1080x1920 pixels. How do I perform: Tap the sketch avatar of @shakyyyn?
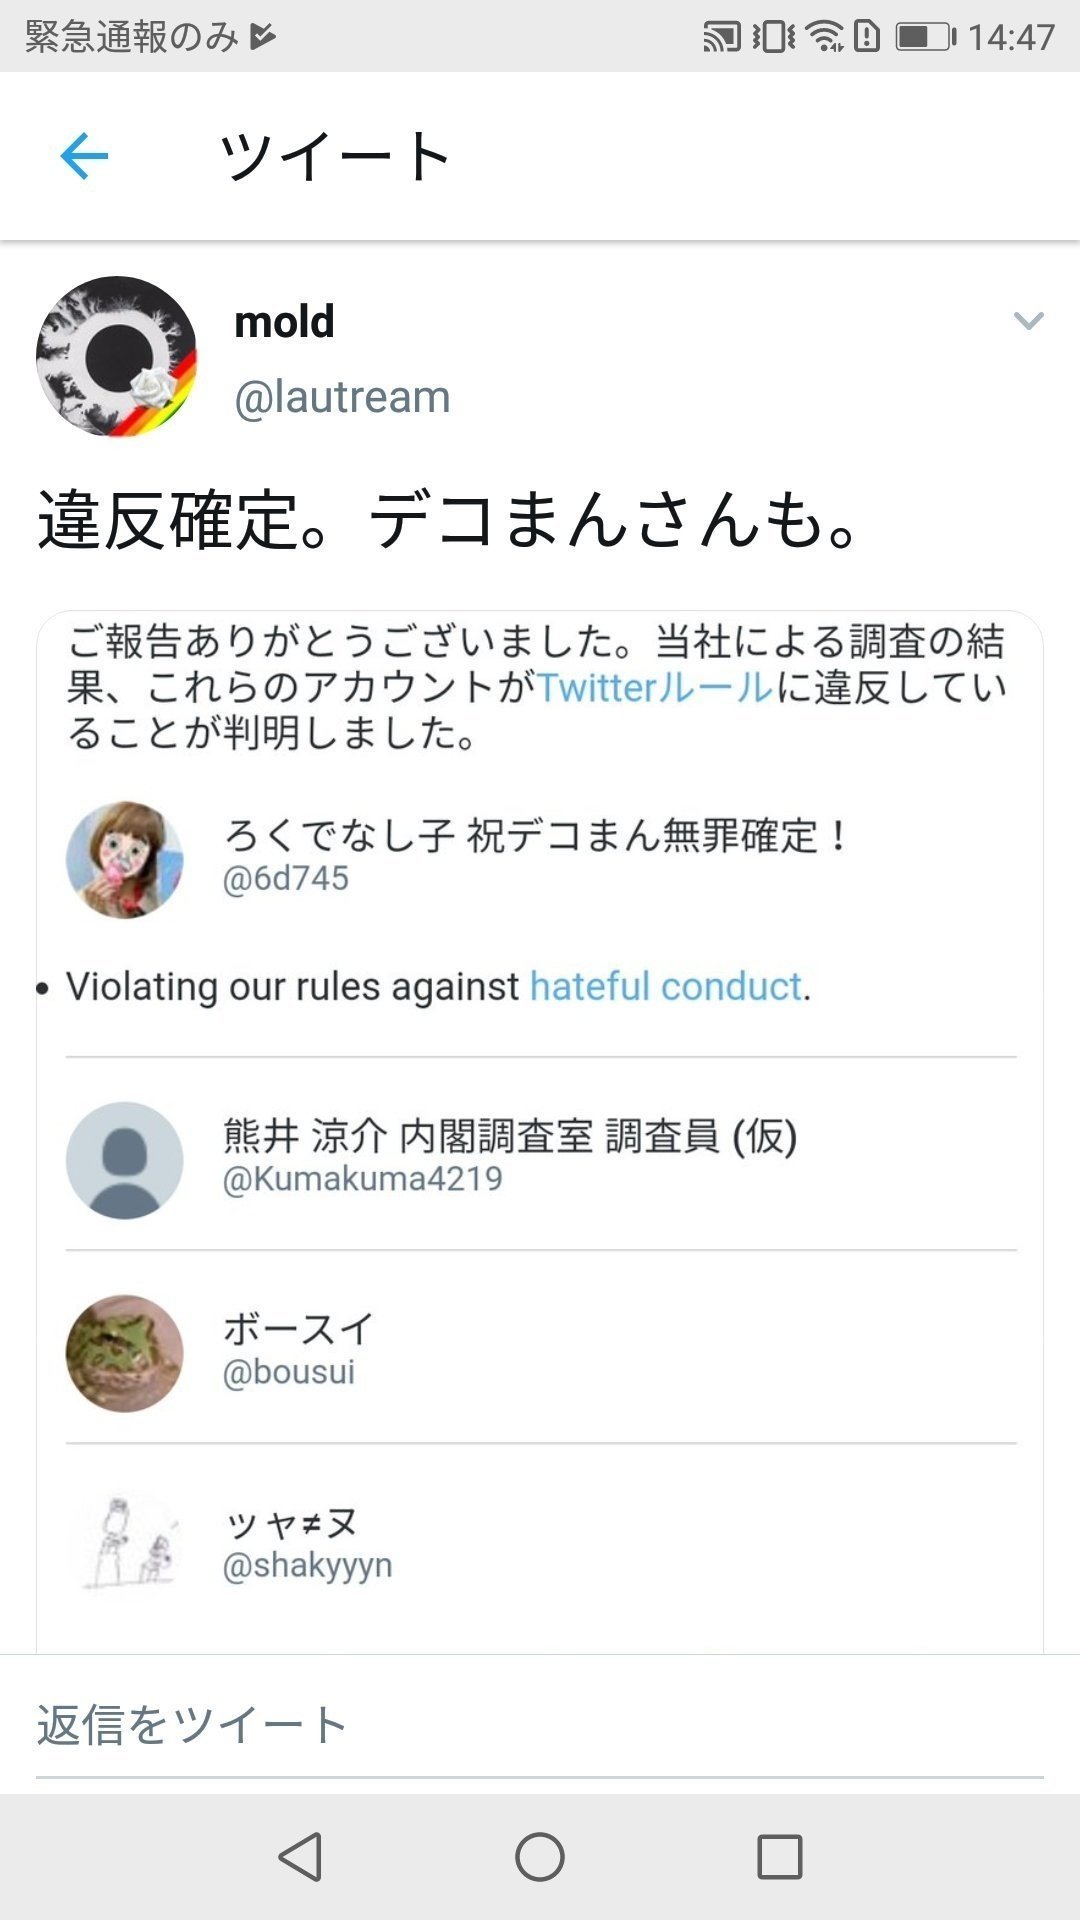[x=125, y=1545]
